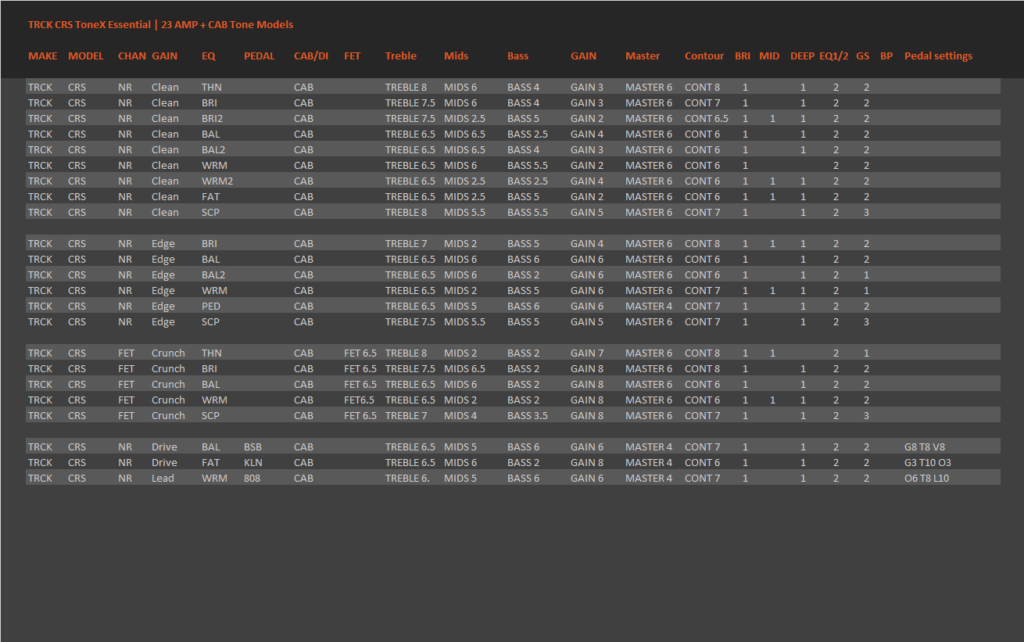The width and height of the screenshot is (1024, 642).
Task: Click 'MASTER 4' in the Edge PED row
Action: (648, 306)
